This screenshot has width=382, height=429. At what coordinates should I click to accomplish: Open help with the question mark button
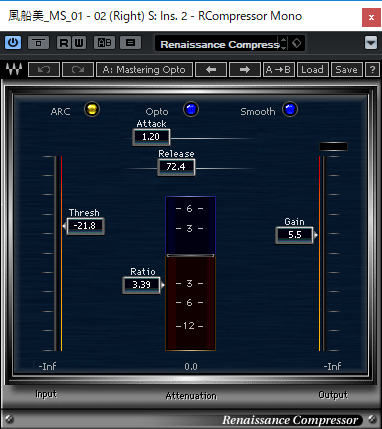coord(373,70)
